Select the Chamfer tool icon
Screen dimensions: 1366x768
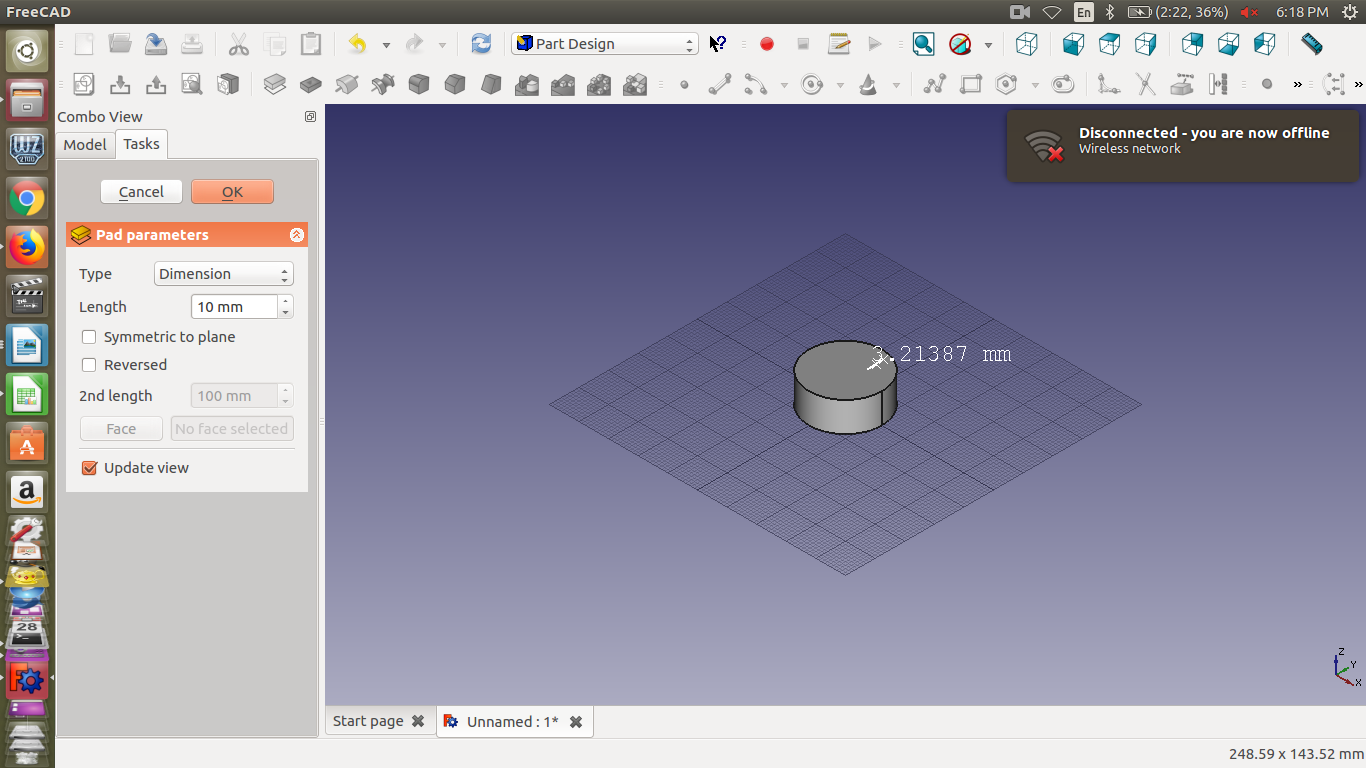coord(455,85)
